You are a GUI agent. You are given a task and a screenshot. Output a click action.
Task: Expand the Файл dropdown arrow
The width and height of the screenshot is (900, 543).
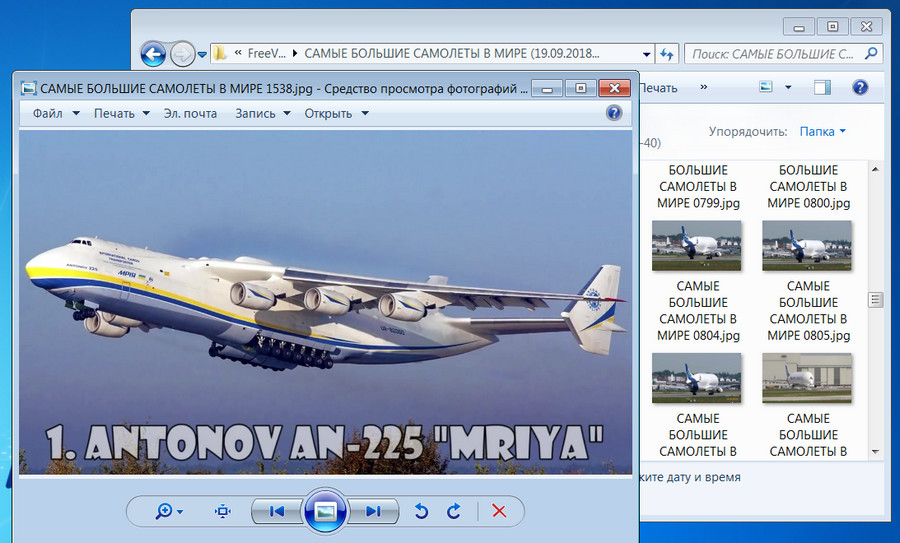tap(76, 114)
